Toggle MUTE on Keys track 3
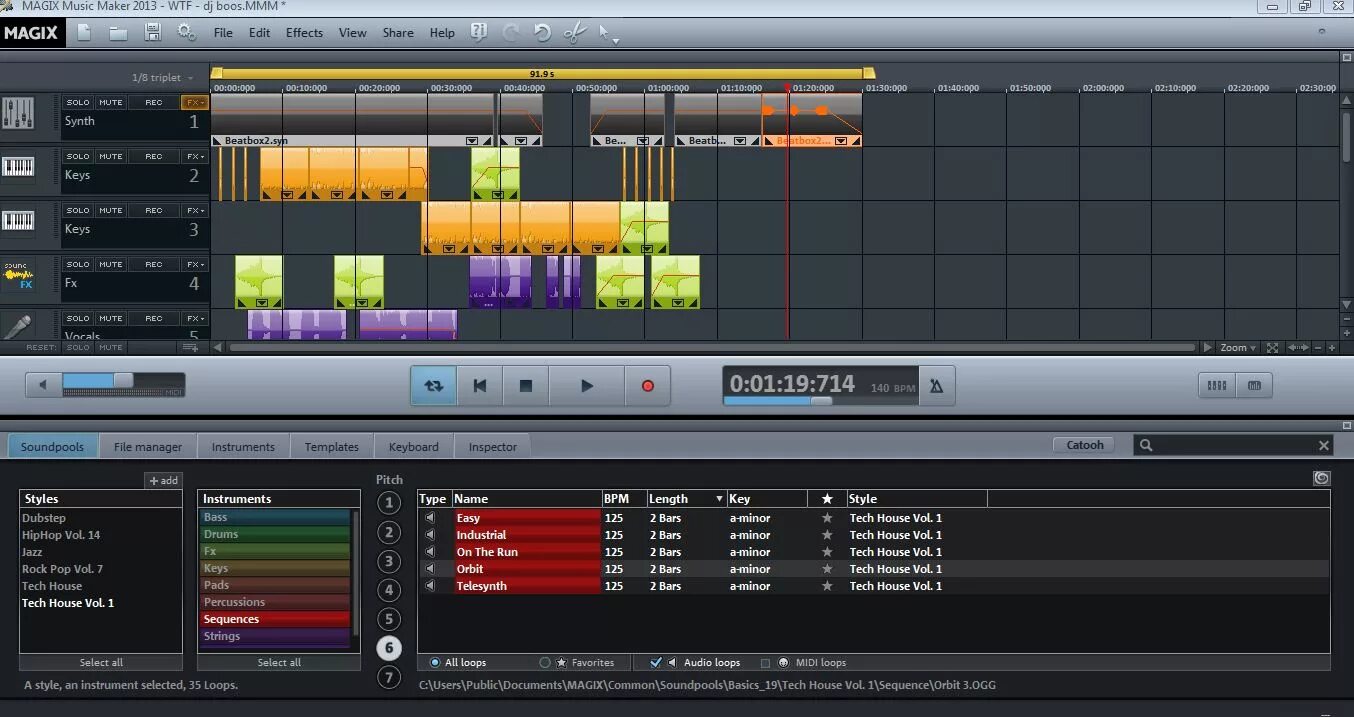This screenshot has height=717, width=1354. (110, 210)
